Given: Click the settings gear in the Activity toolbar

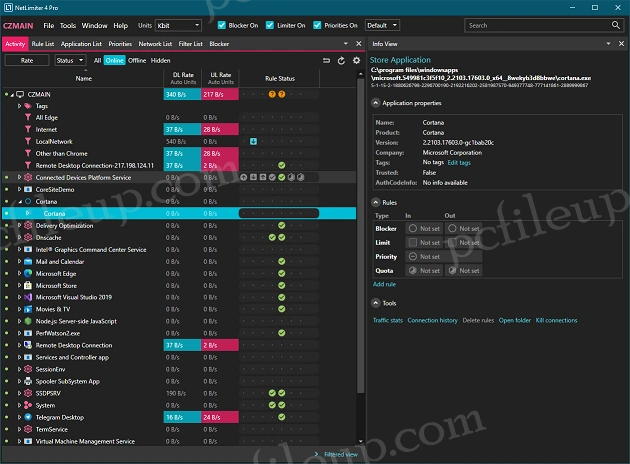Looking at the screenshot, I should click(356, 61).
